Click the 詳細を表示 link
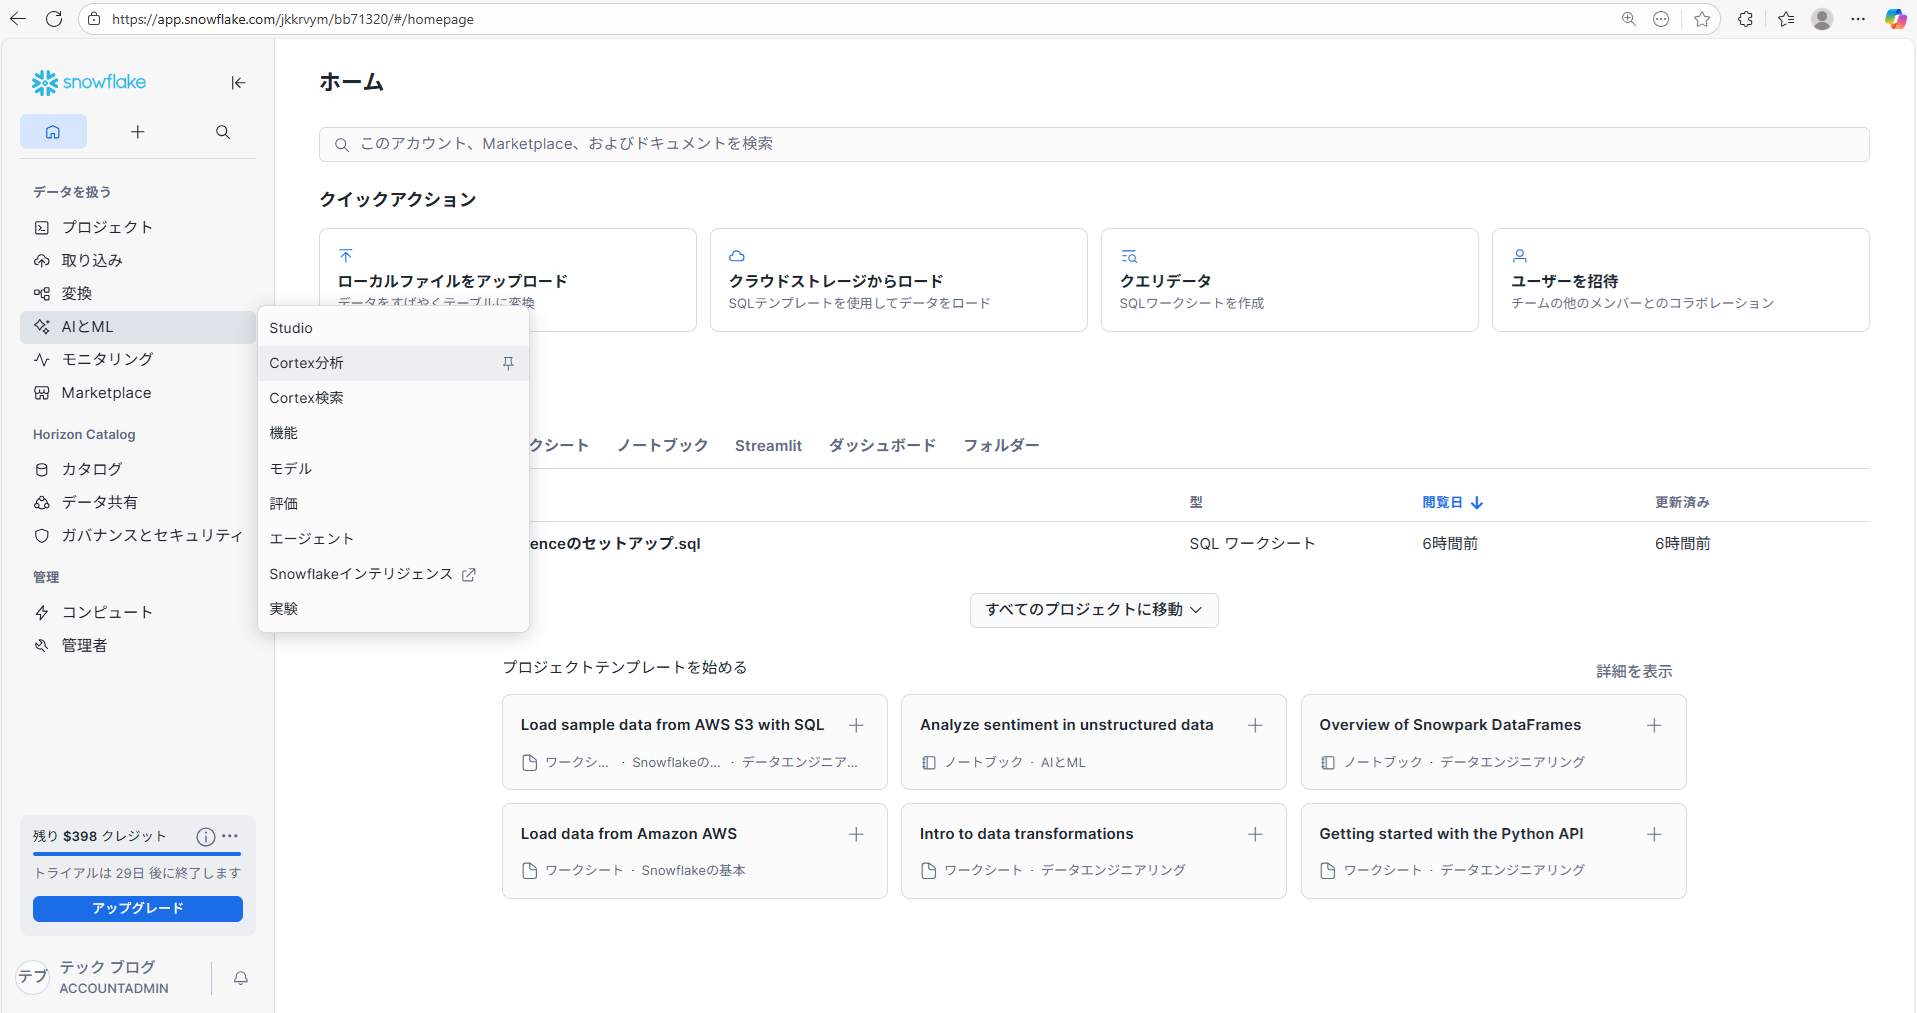The image size is (1917, 1013). pyautogui.click(x=1634, y=671)
